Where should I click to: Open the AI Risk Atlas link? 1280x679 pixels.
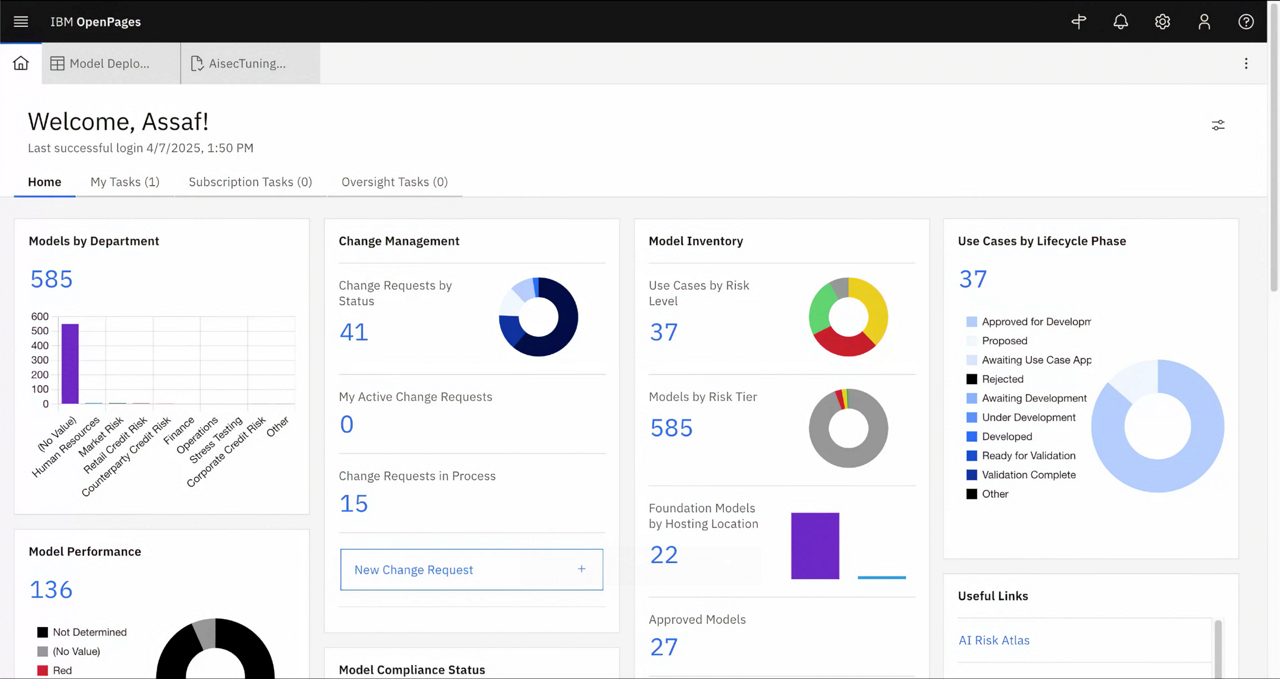point(994,640)
